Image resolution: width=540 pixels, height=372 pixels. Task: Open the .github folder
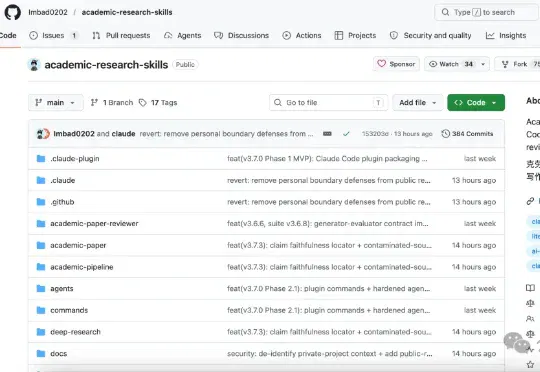[62, 202]
